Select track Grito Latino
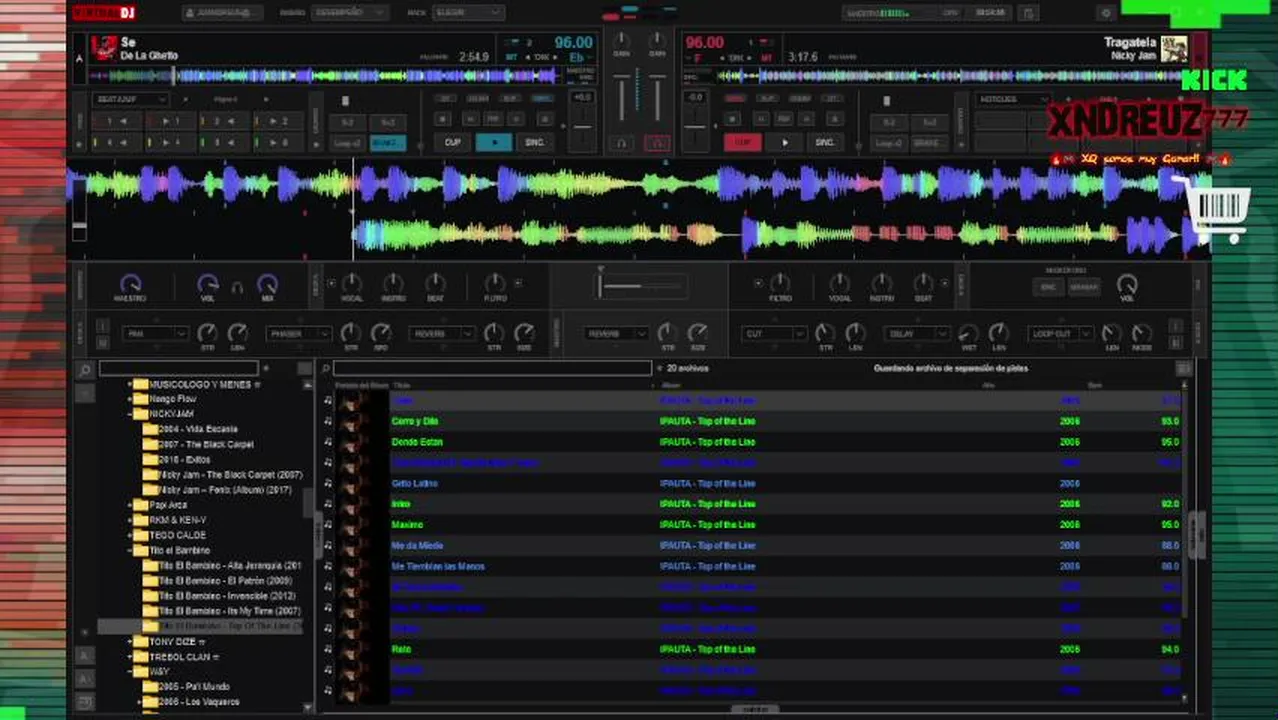The width and height of the screenshot is (1278, 720). click(x=414, y=483)
